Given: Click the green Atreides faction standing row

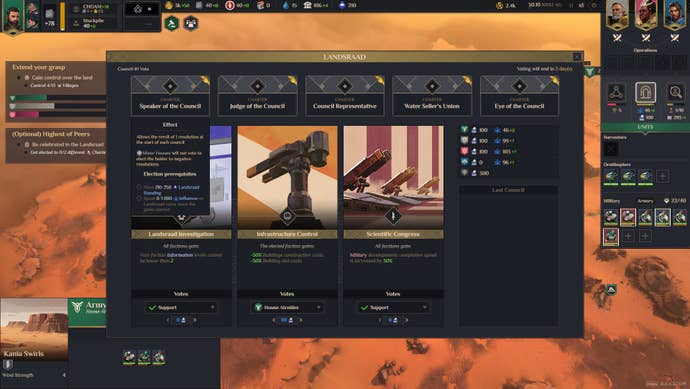Looking at the screenshot, I should click(509, 130).
